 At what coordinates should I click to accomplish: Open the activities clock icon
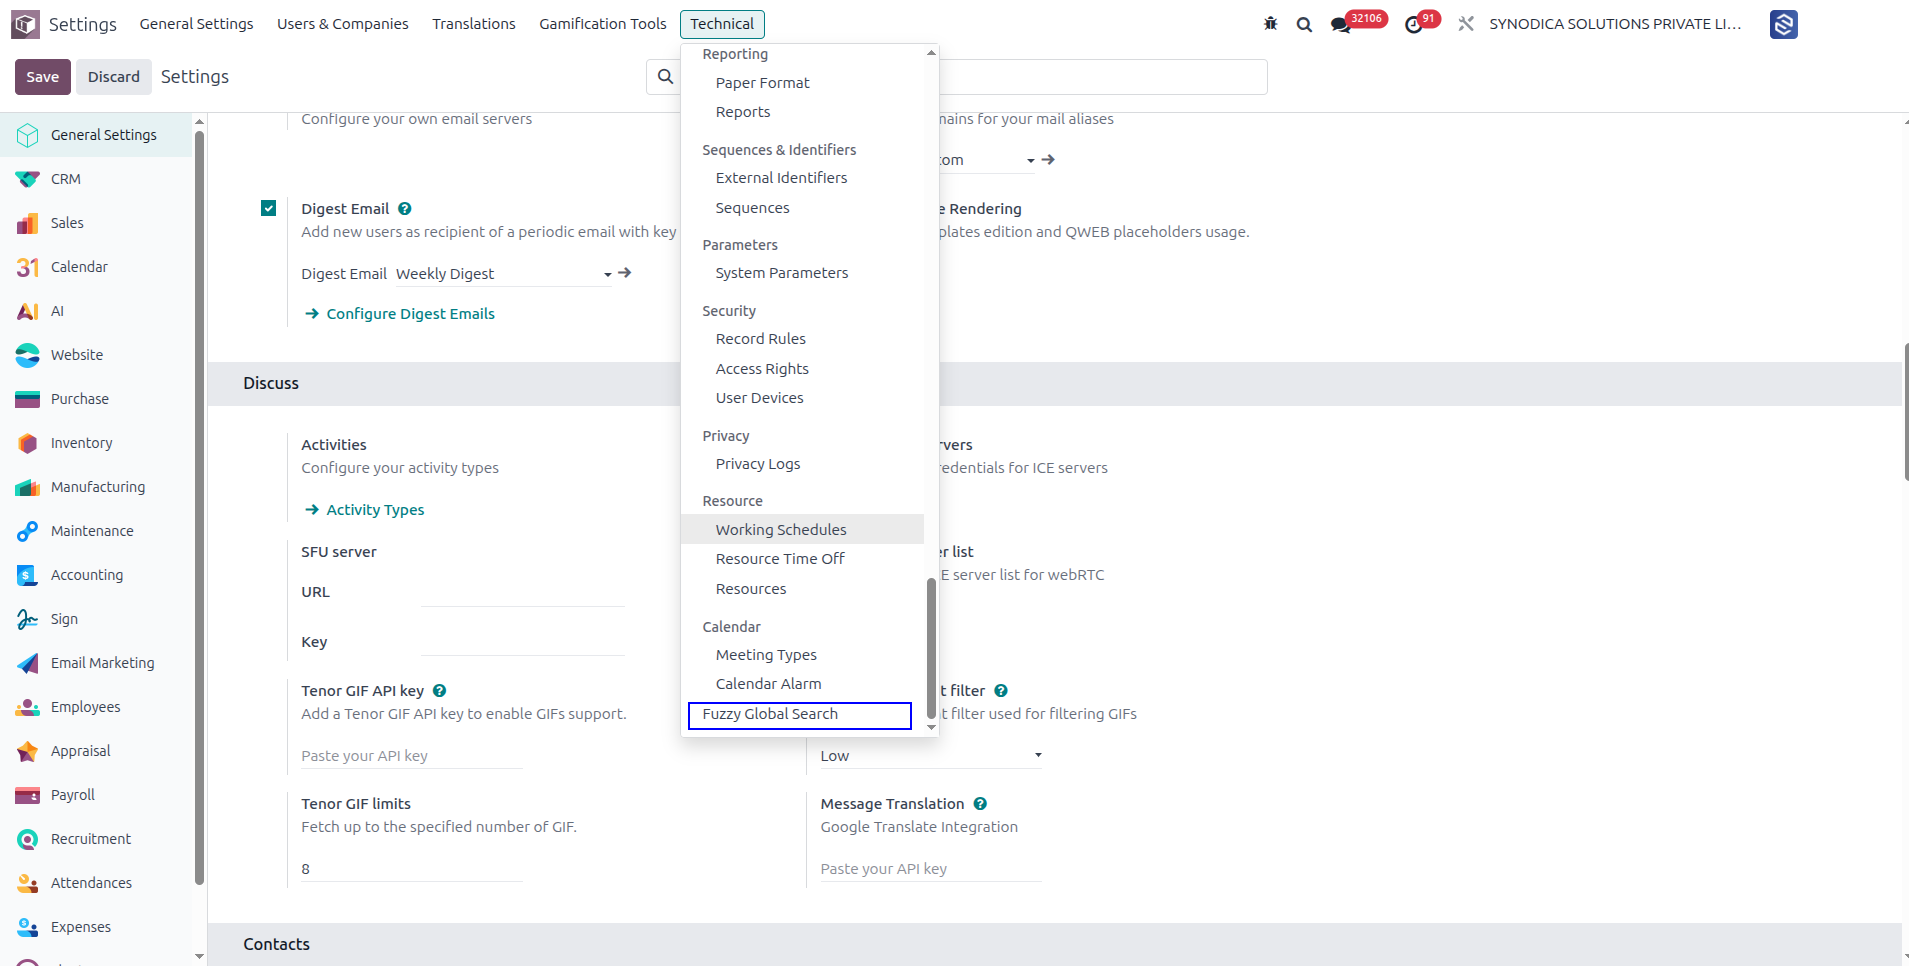pyautogui.click(x=1413, y=25)
